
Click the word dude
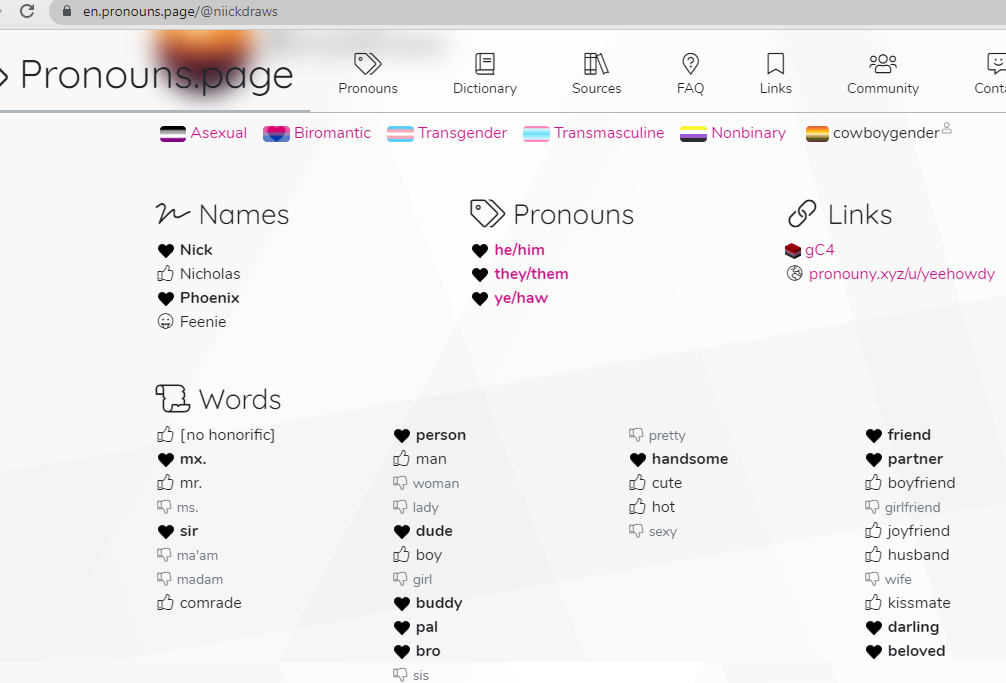(434, 531)
